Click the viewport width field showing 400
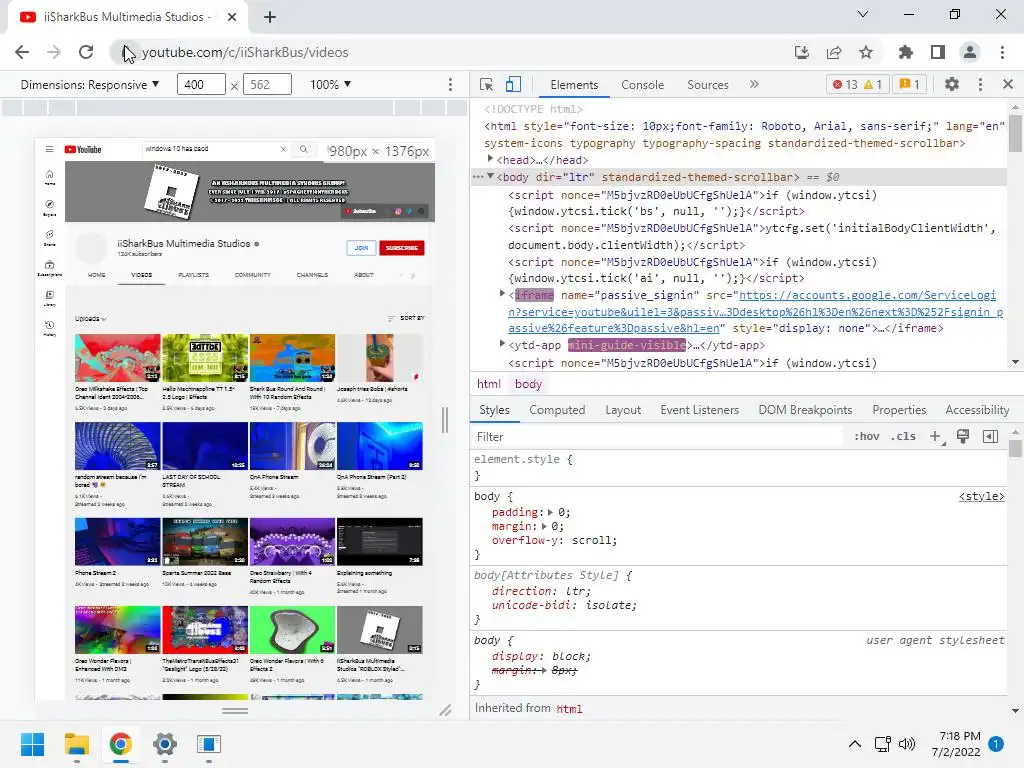 coord(201,84)
